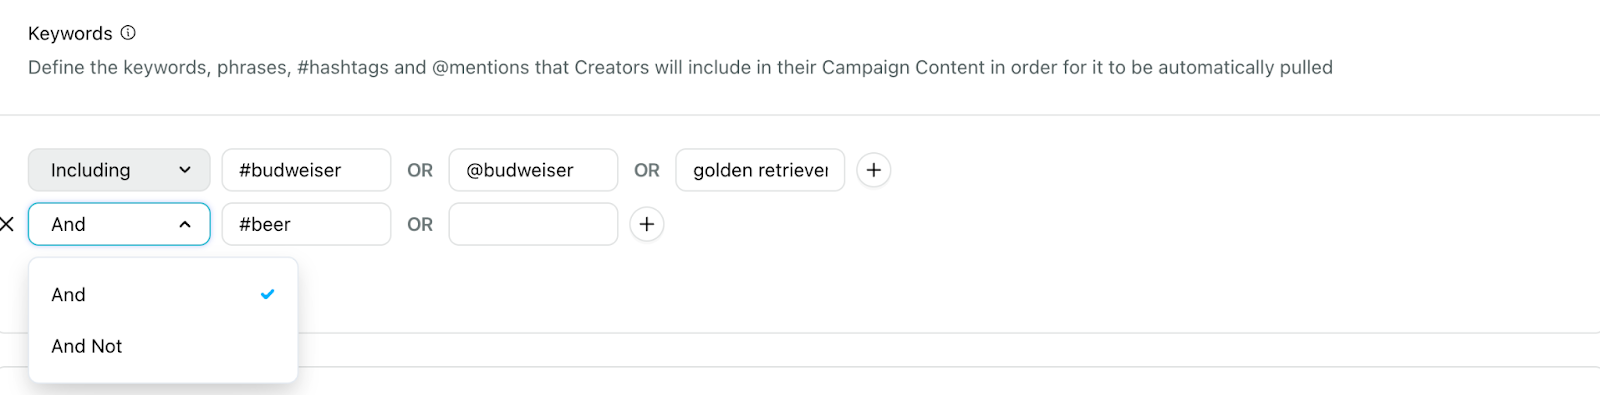Add another keyword to the Including row
This screenshot has width=1600, height=395.
tap(874, 170)
